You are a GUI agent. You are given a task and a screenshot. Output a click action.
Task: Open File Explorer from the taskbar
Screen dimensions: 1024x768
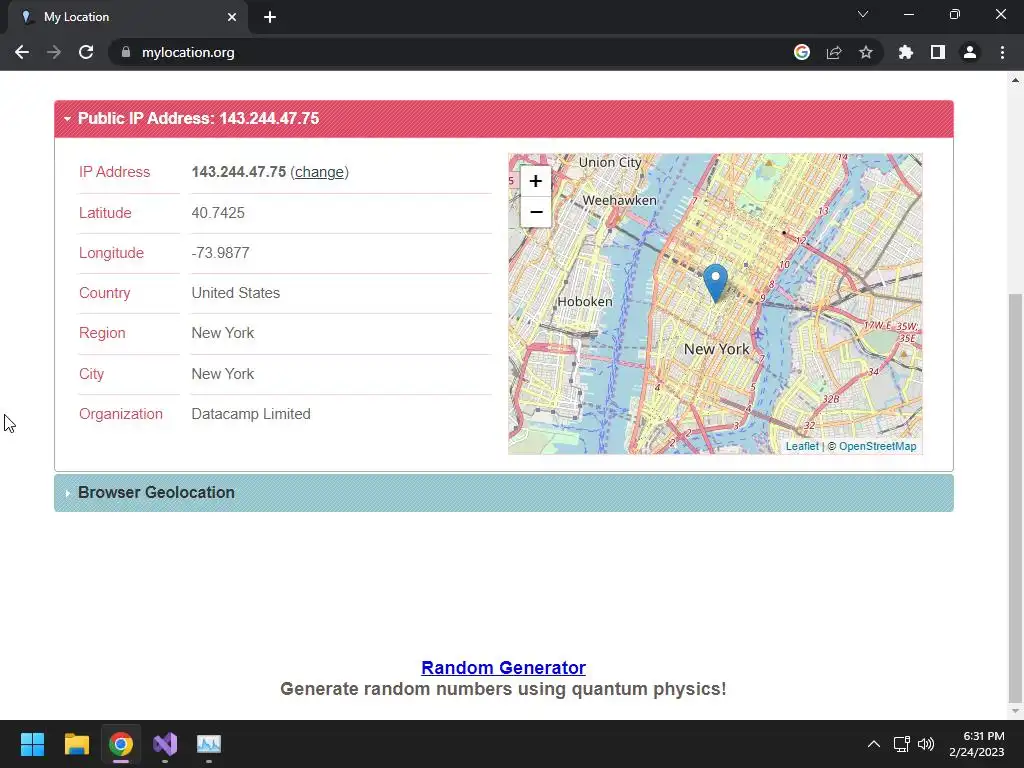76,744
